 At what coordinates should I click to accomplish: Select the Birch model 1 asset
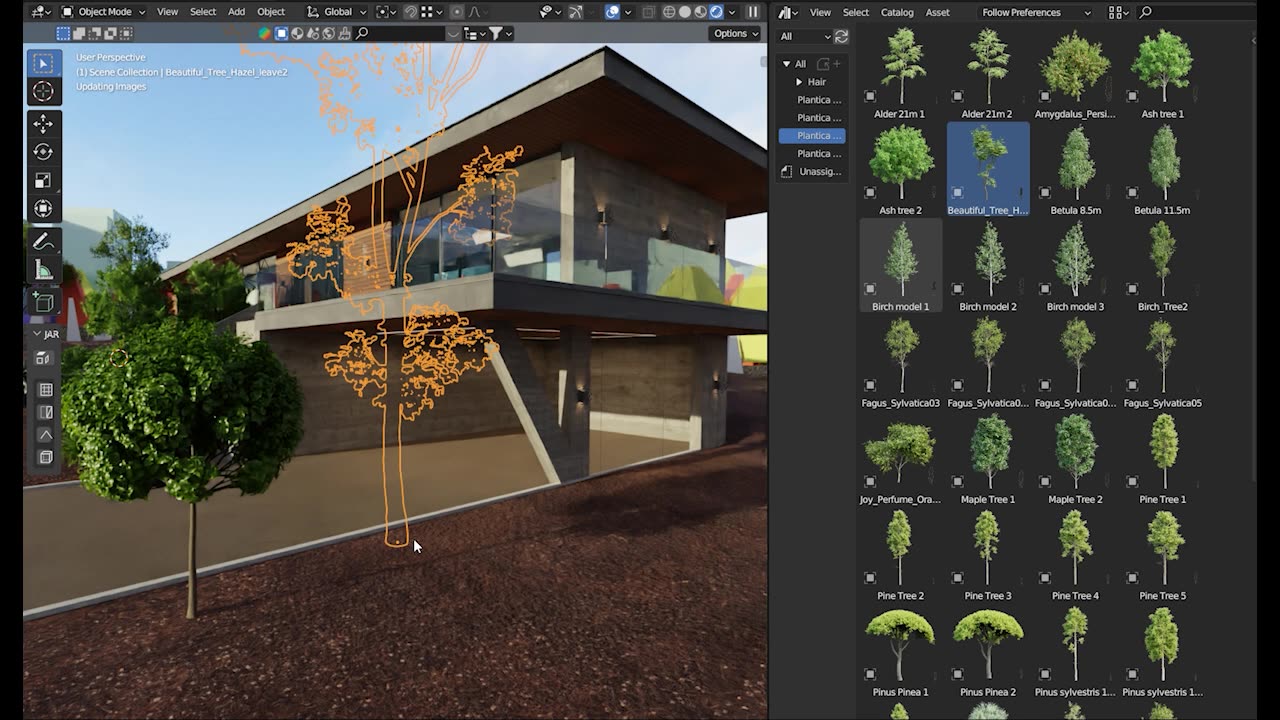[900, 266]
